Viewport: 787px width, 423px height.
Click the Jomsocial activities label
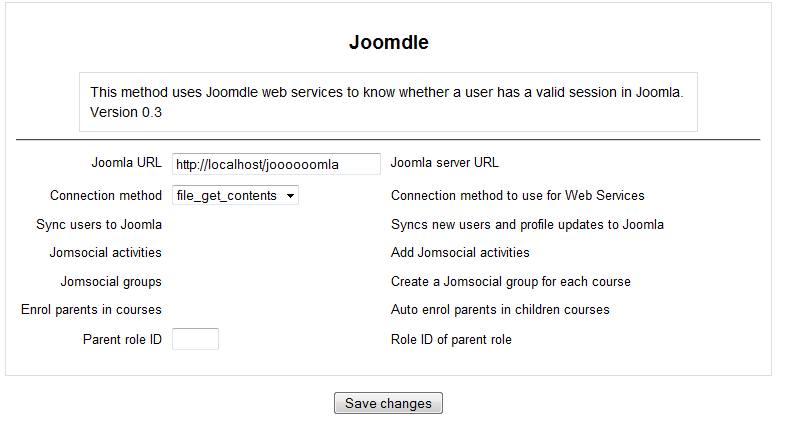click(105, 252)
